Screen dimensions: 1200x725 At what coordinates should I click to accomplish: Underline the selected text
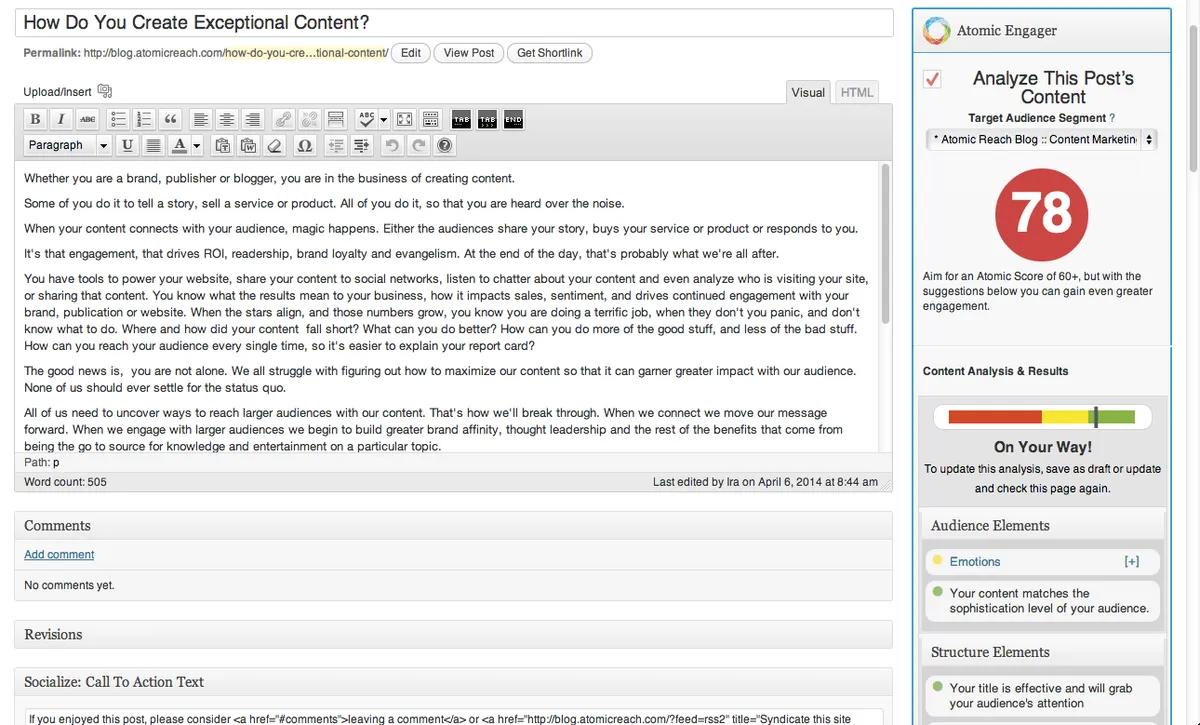pos(127,145)
